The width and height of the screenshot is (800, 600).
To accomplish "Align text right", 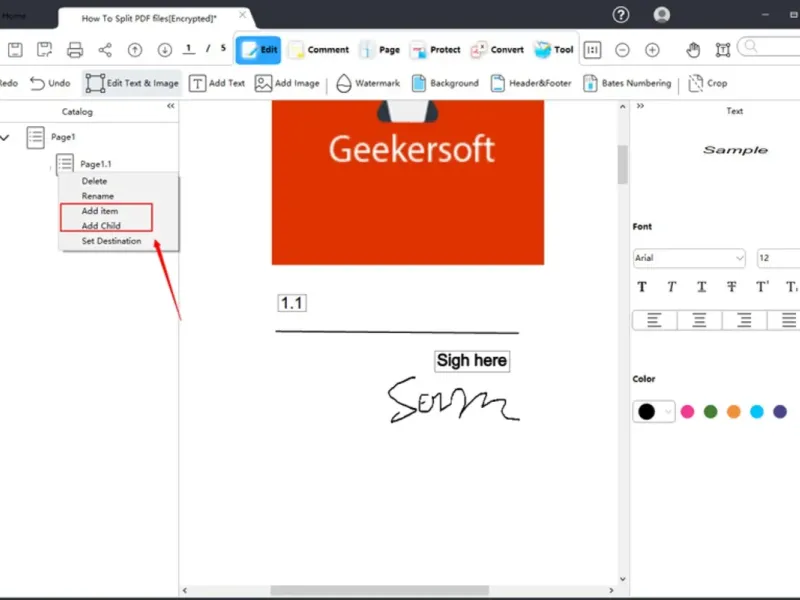I will click(744, 320).
